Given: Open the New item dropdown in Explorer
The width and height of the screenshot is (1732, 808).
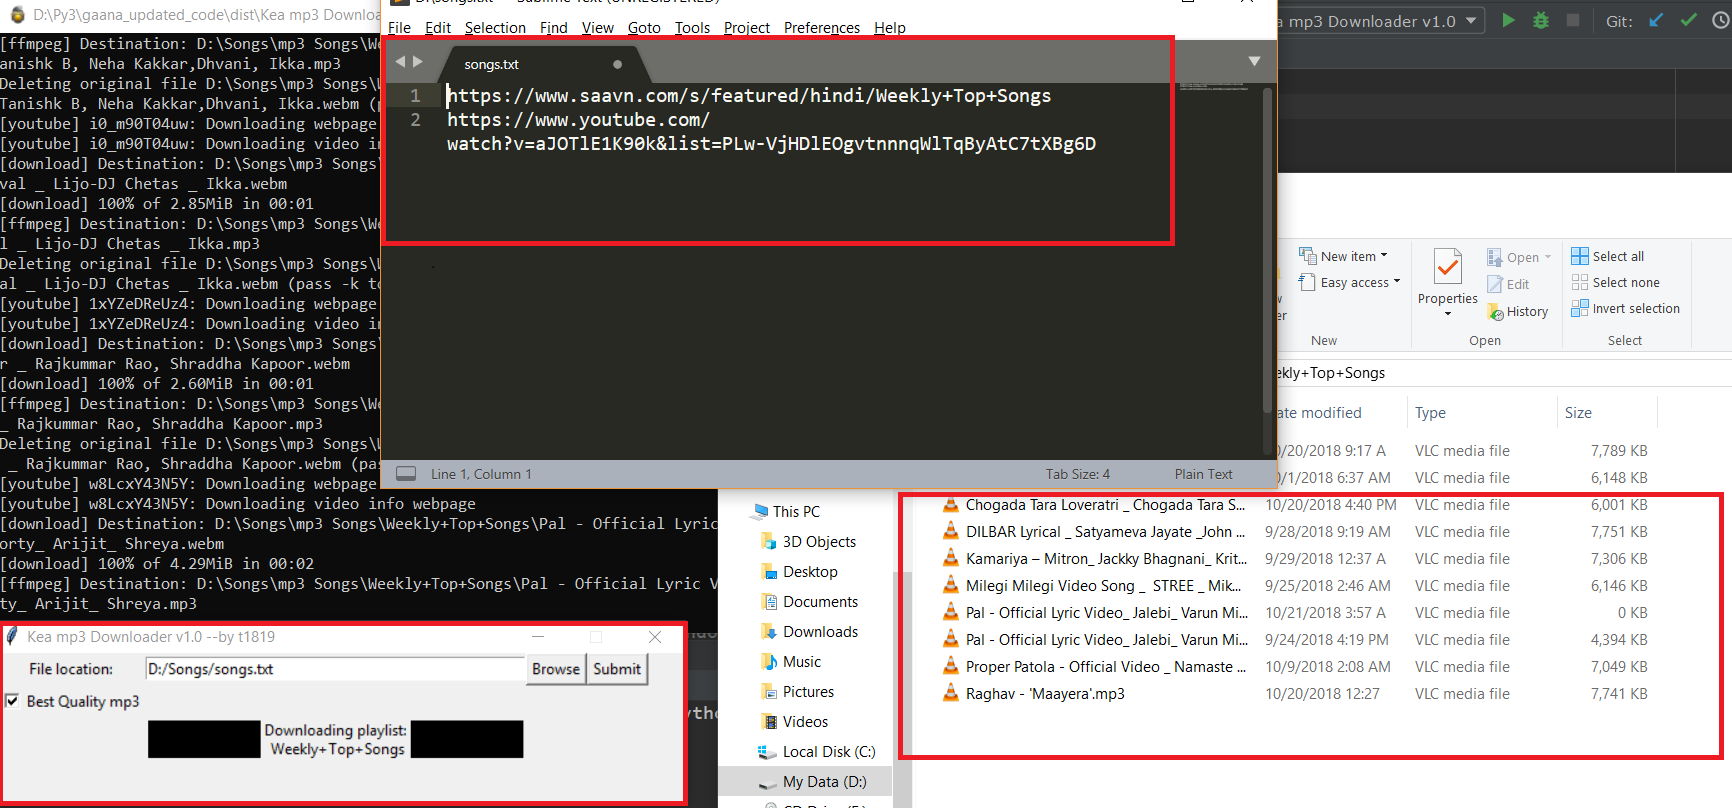Looking at the screenshot, I should 1343,256.
